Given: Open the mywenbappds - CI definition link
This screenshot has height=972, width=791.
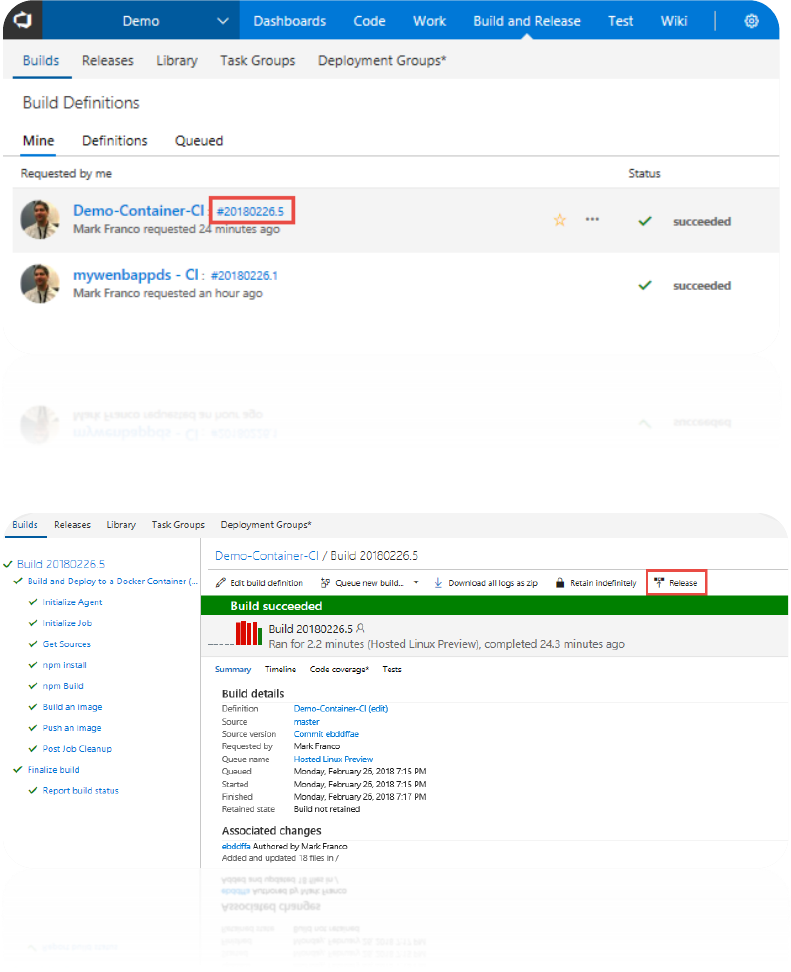Looking at the screenshot, I should pos(136,275).
